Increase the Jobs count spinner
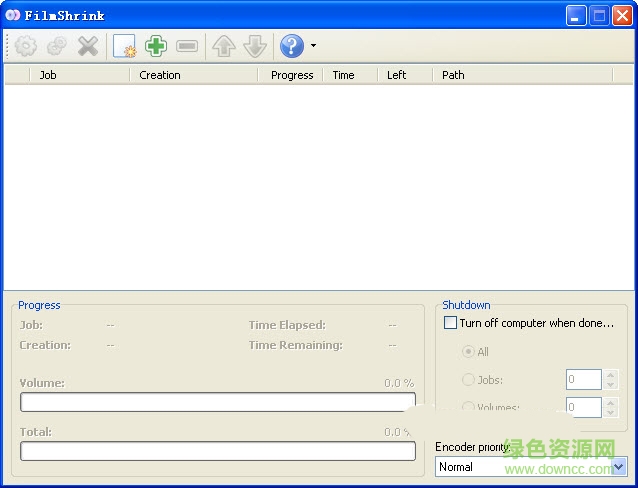This screenshot has height=488, width=638. (x=610, y=375)
